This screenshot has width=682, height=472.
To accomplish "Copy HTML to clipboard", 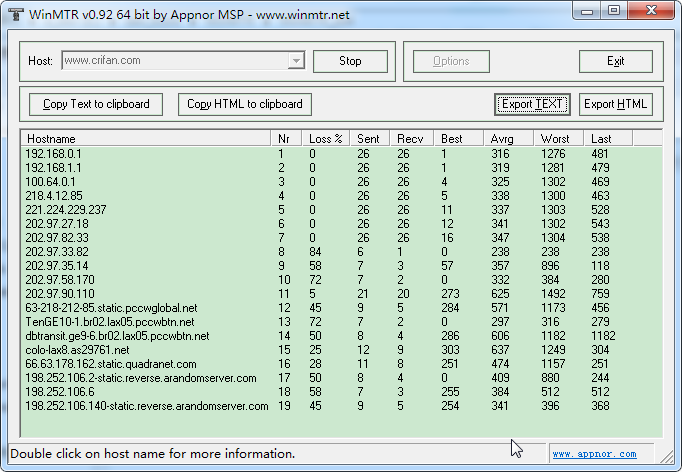I will click(x=245, y=104).
